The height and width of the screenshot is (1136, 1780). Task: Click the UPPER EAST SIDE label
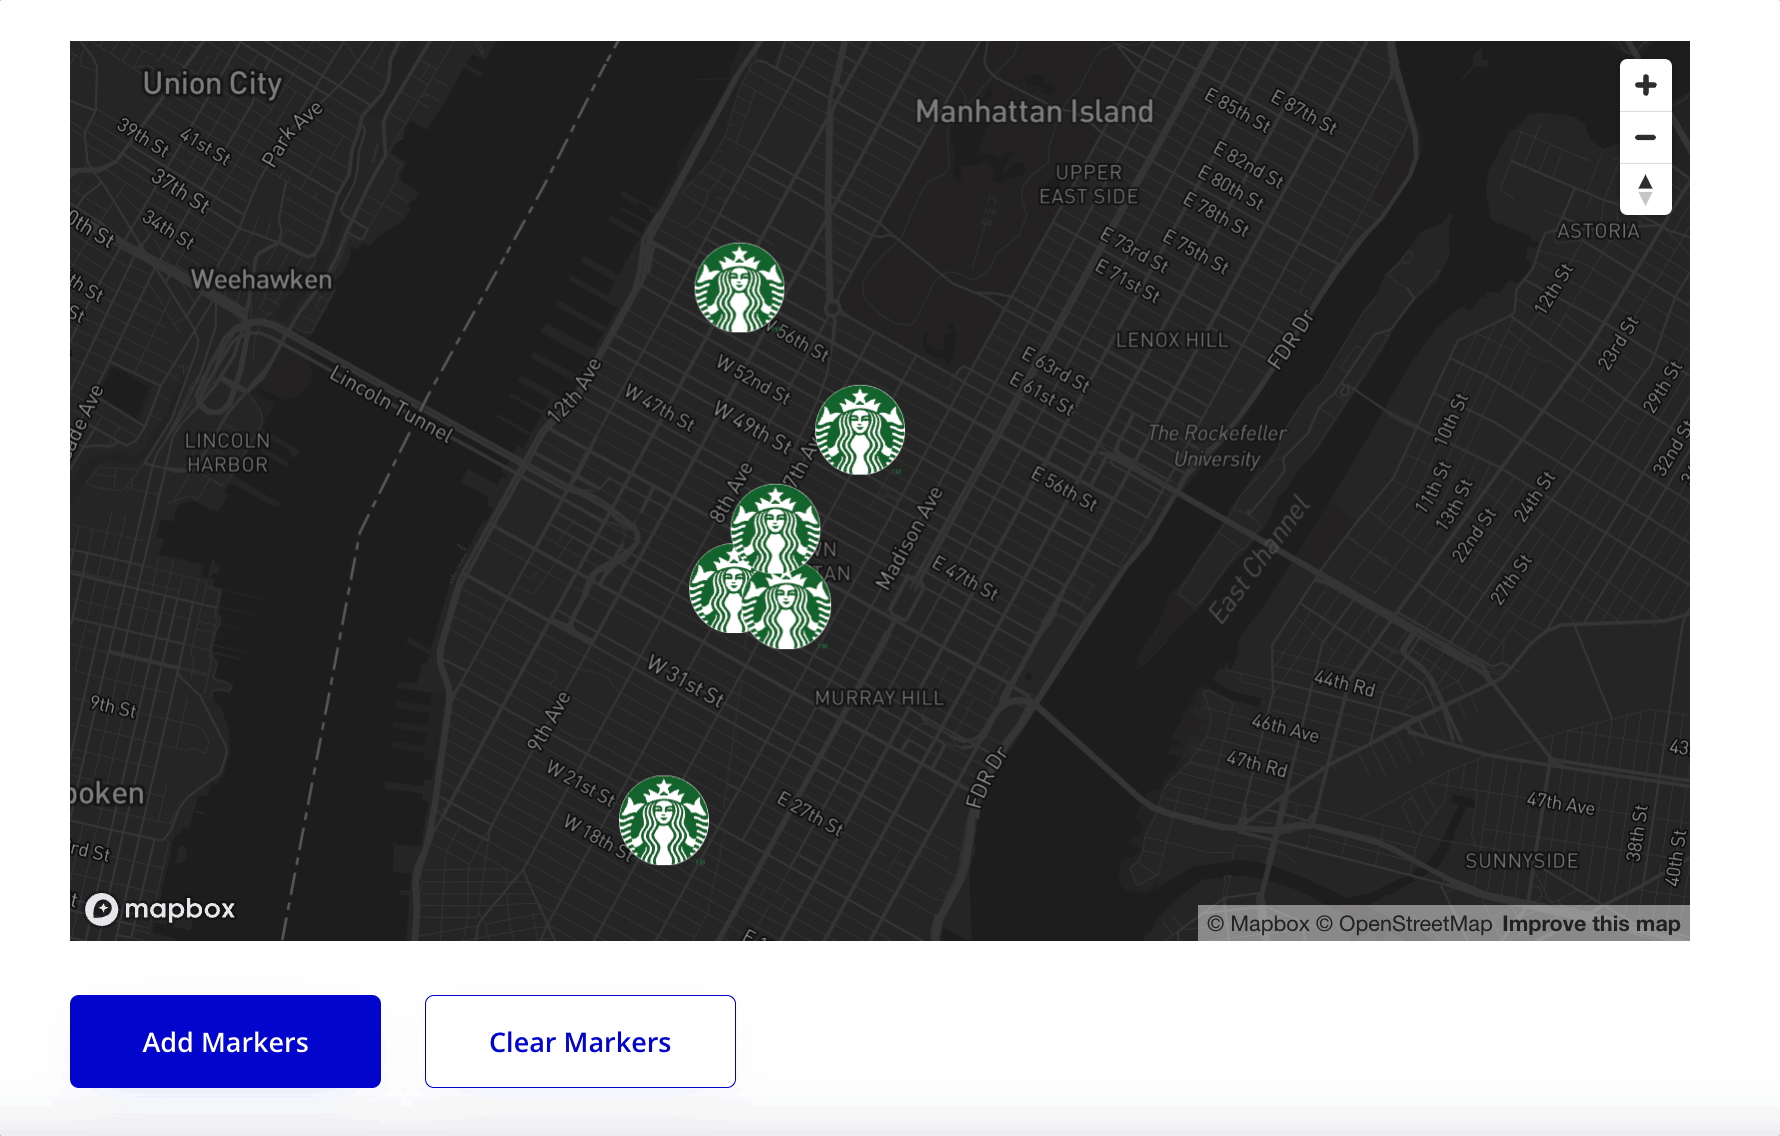coord(1088,185)
